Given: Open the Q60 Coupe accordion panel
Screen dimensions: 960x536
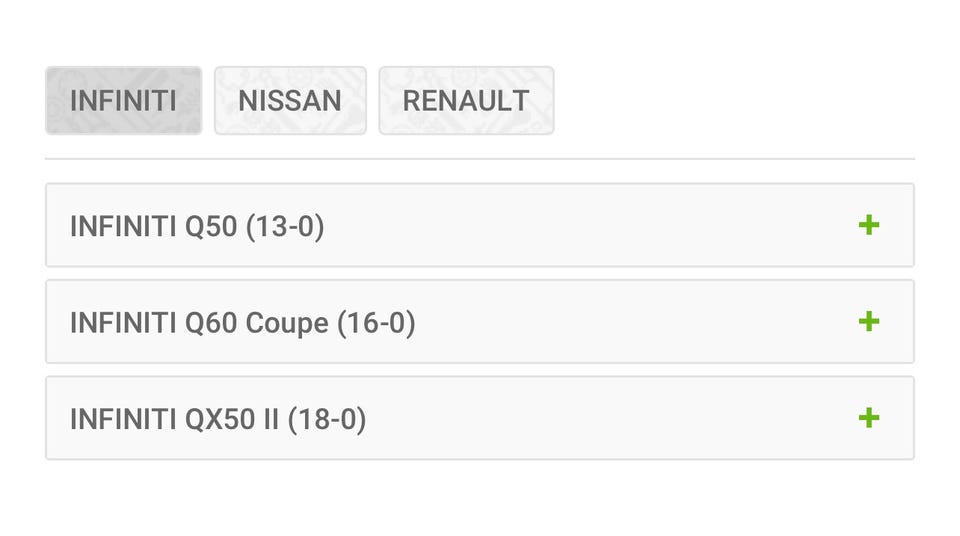Looking at the screenshot, I should (479, 321).
